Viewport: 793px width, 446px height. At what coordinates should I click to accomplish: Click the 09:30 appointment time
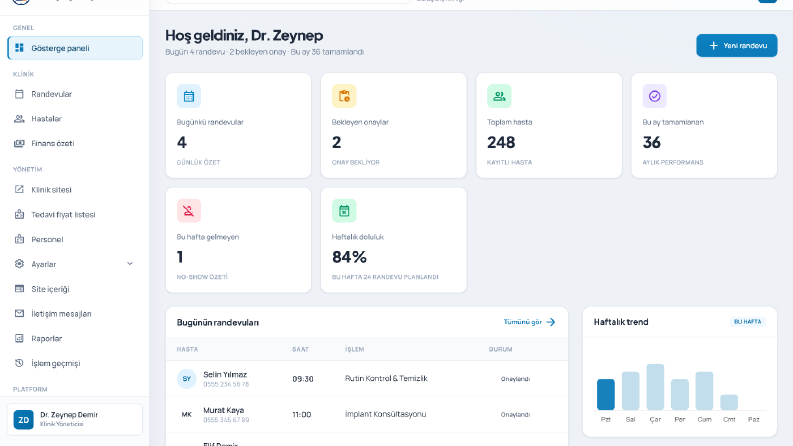coord(303,379)
